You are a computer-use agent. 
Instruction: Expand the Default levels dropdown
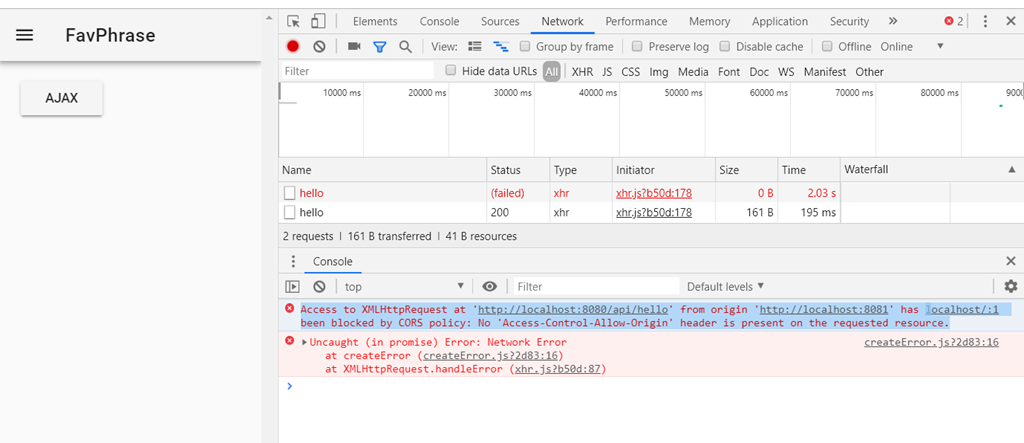[x=725, y=286]
